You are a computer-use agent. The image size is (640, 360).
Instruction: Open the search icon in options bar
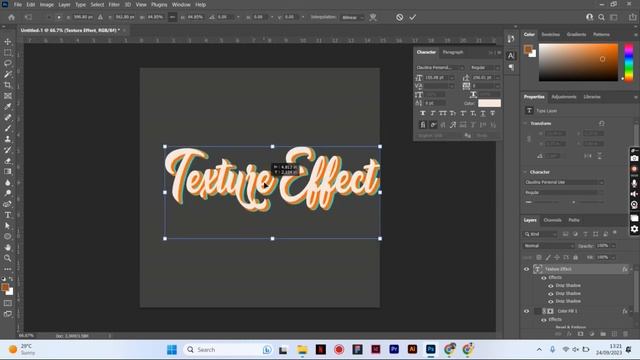(601, 17)
